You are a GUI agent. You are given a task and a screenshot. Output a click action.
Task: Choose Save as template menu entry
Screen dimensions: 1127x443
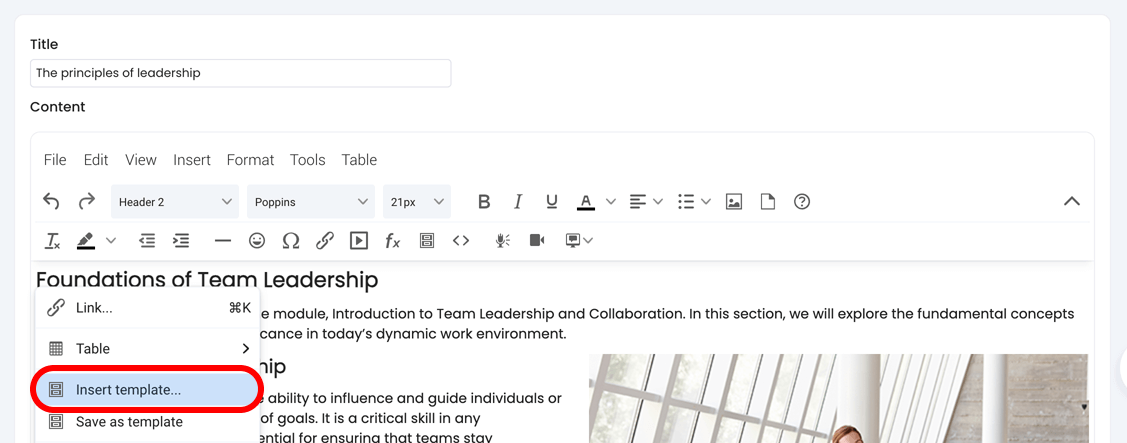click(x=147, y=421)
